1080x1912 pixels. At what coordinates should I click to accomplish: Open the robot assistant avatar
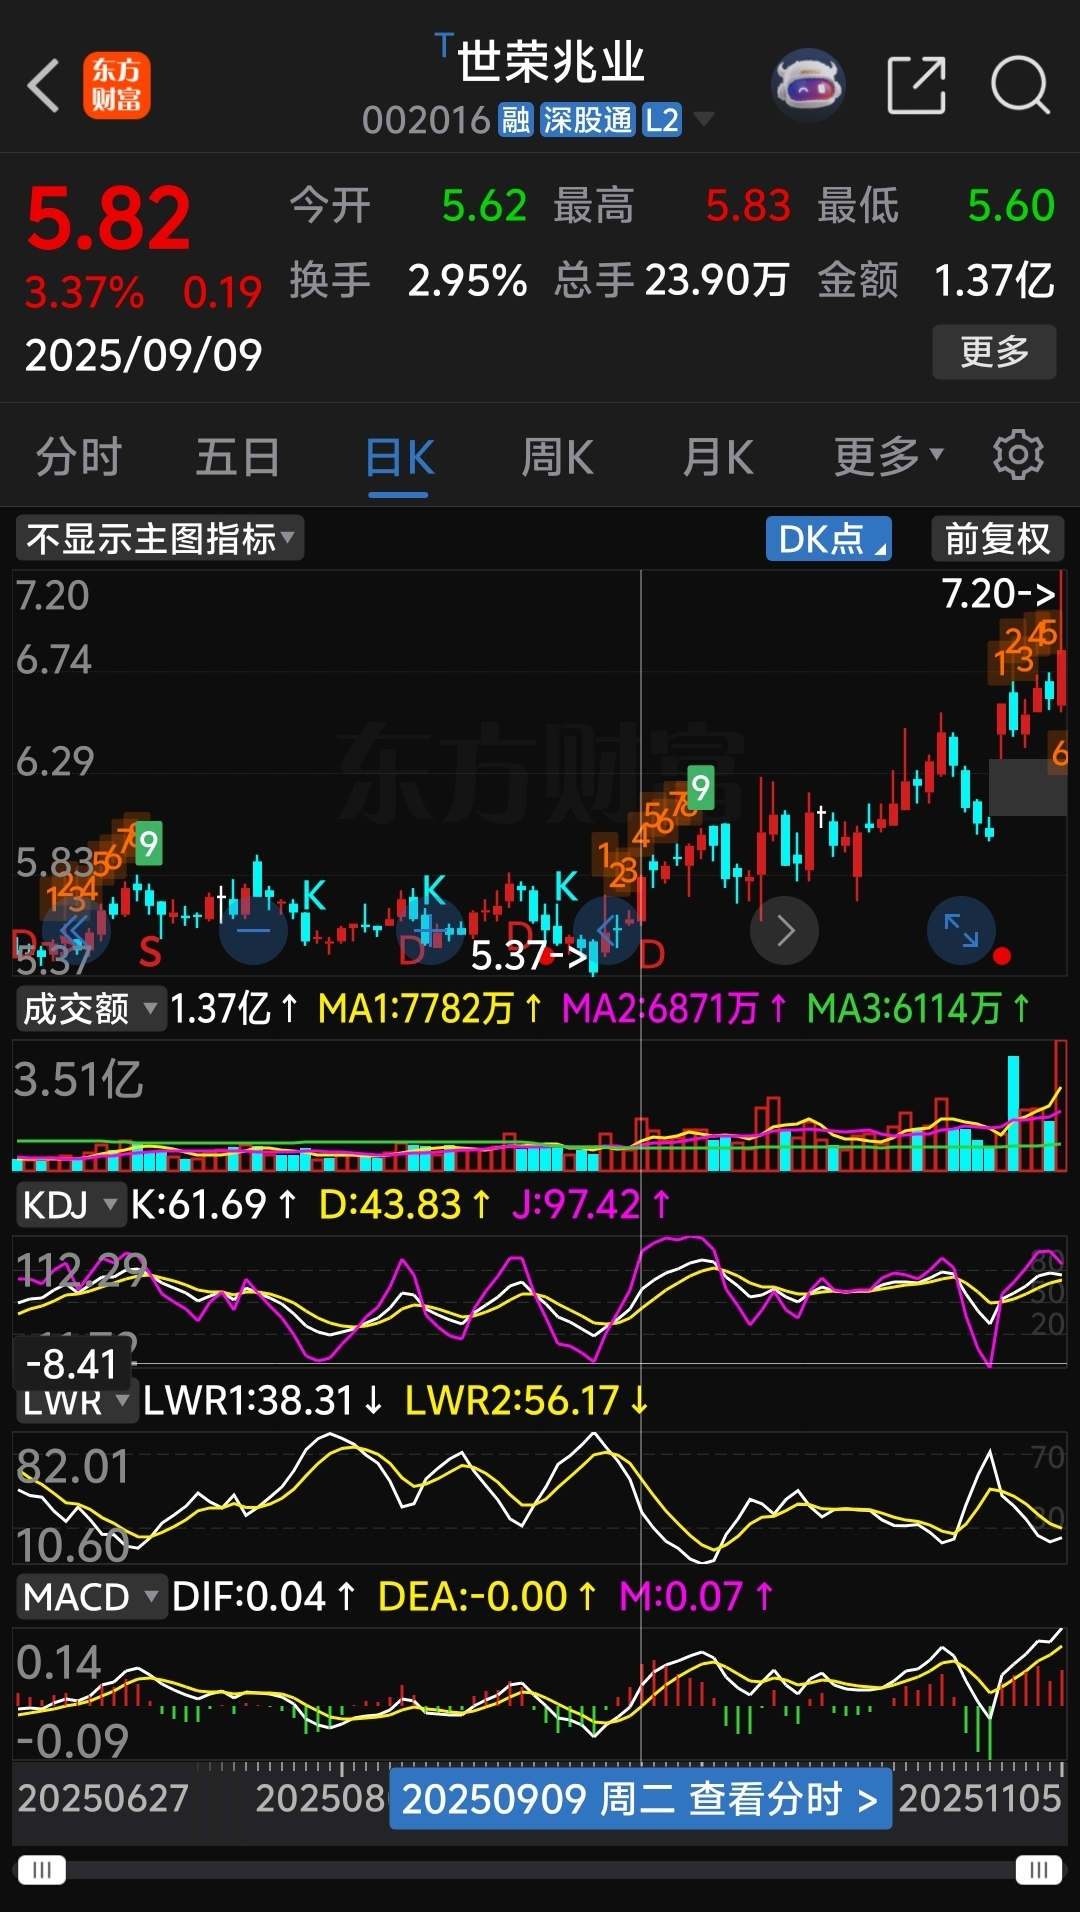tap(809, 85)
